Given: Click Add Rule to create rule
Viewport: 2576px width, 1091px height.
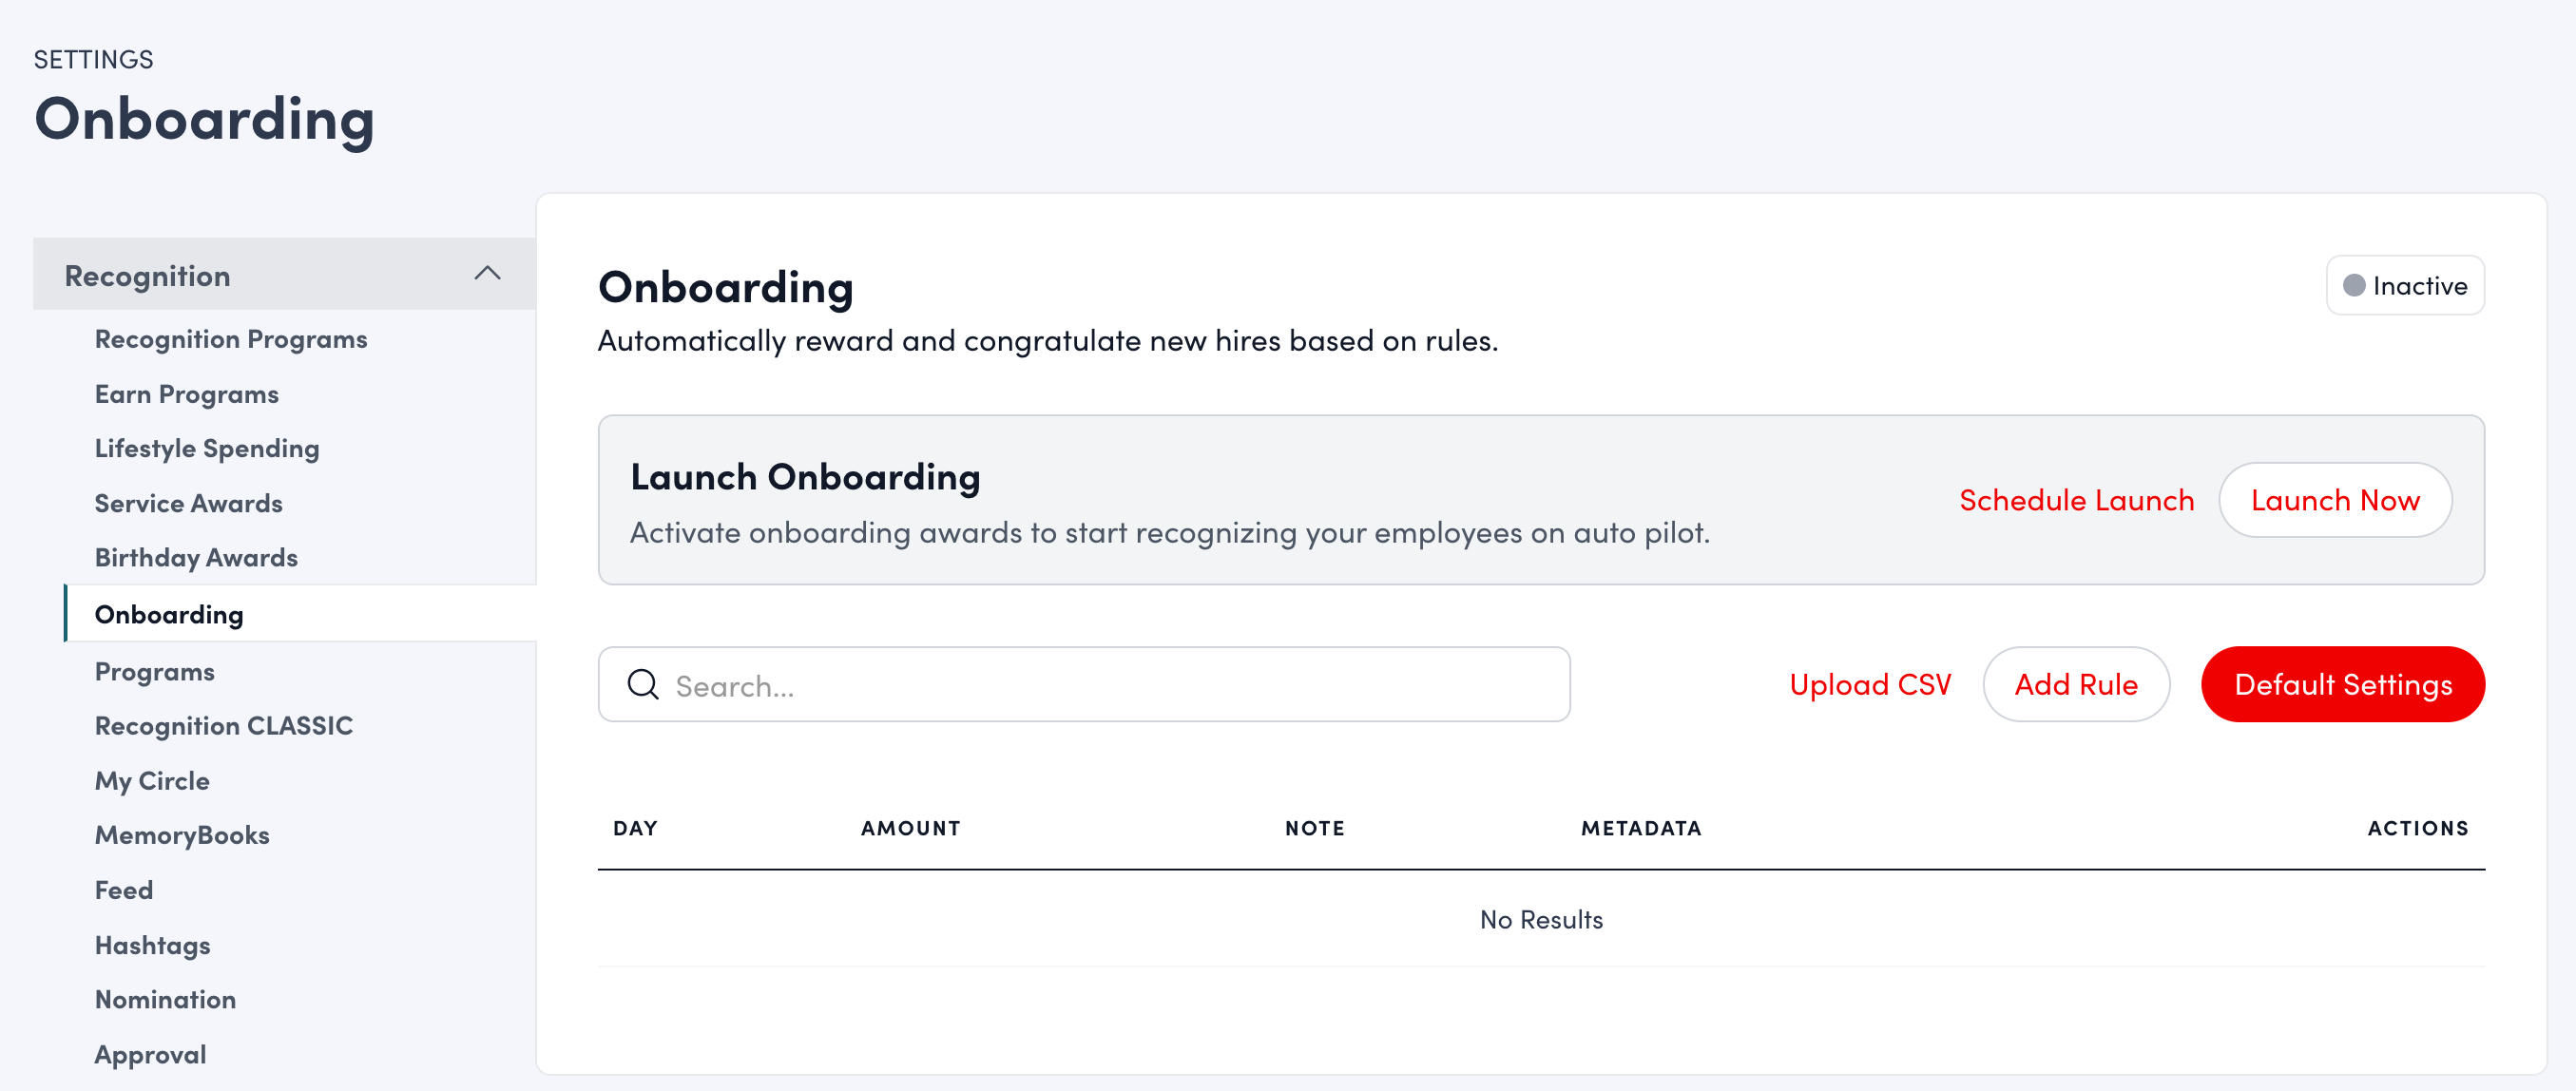Looking at the screenshot, I should click(2077, 684).
